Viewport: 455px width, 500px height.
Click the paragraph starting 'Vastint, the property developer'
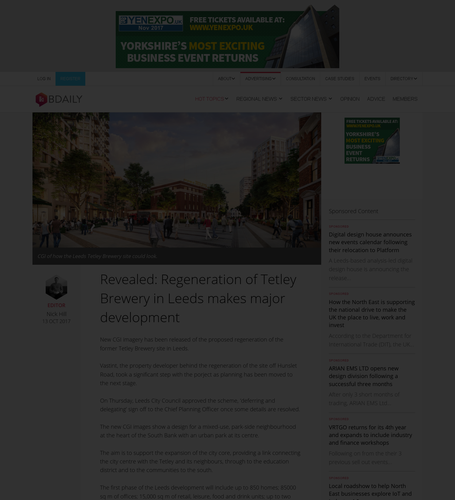(198, 374)
